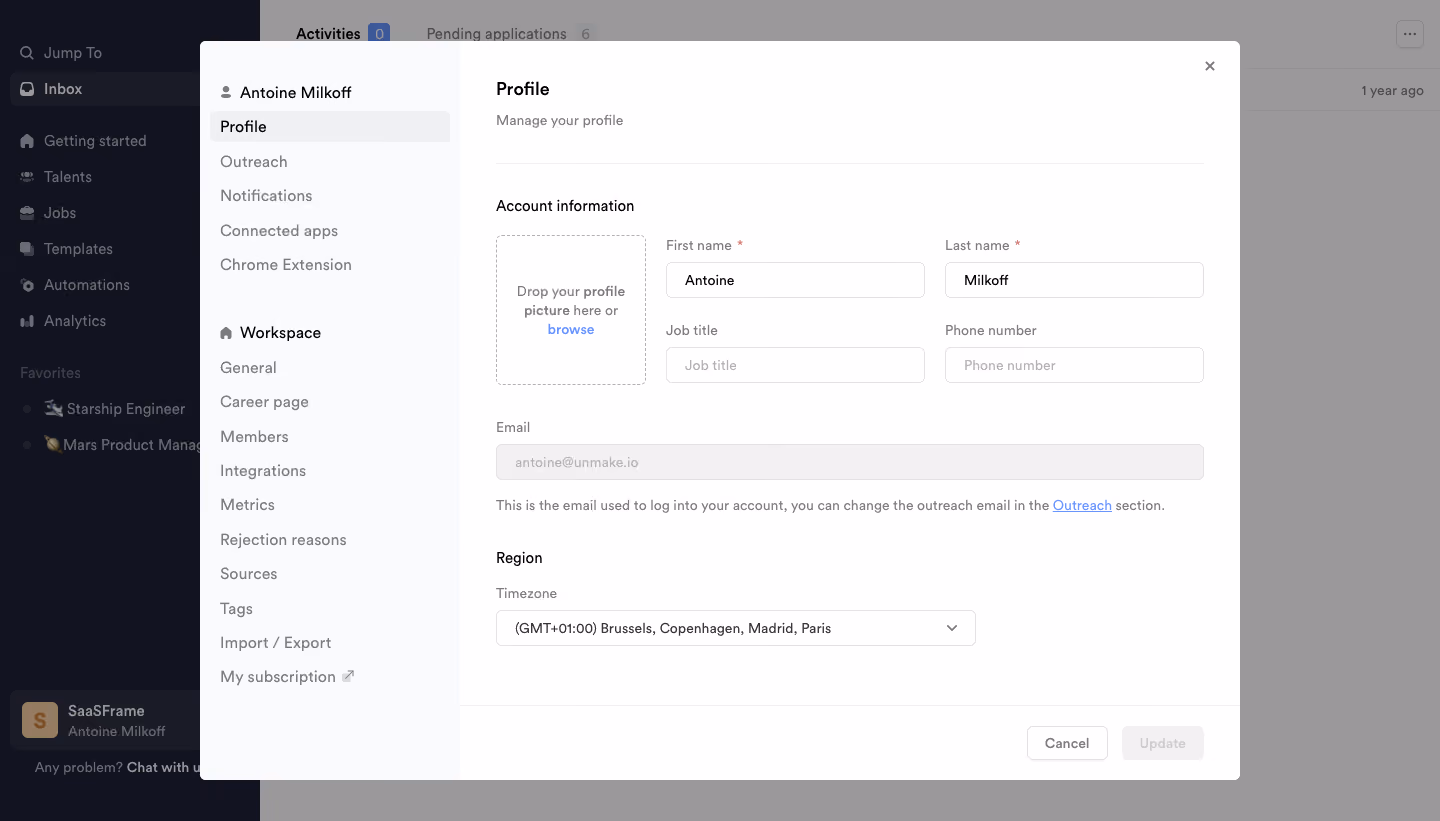Switch to the Activities tab
Screen dimensions: 1440x821
[x=343, y=34]
